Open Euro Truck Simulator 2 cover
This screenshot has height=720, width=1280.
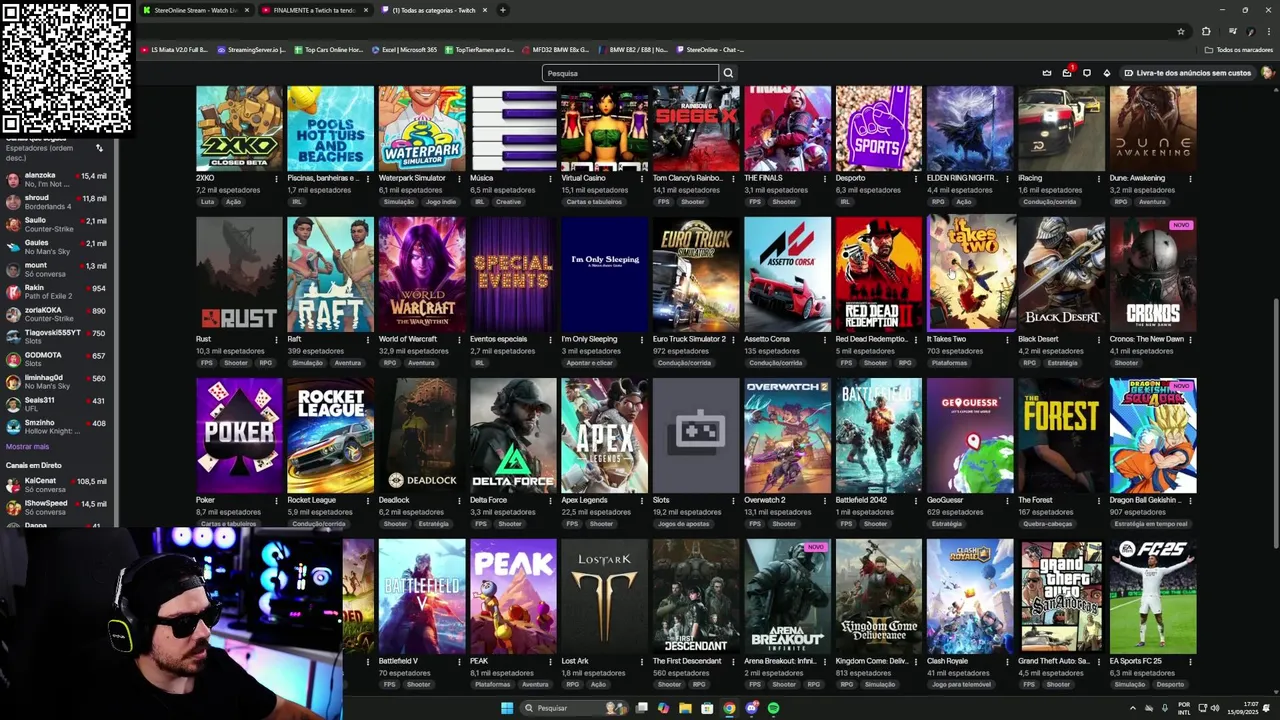696,274
